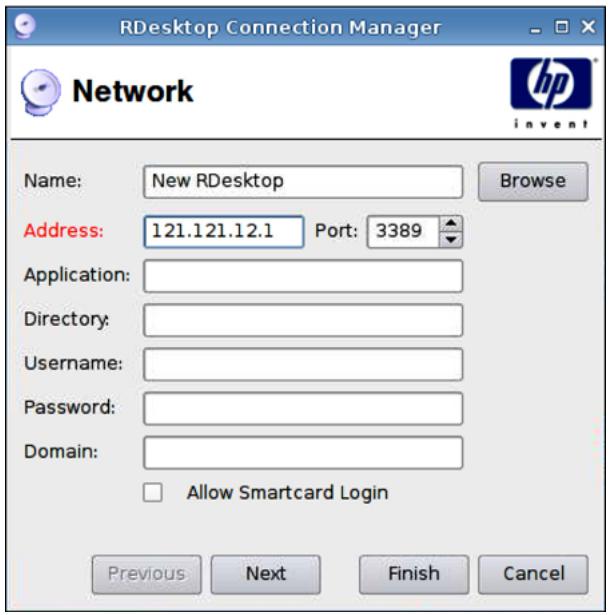Click the Domain input field

(x=303, y=453)
